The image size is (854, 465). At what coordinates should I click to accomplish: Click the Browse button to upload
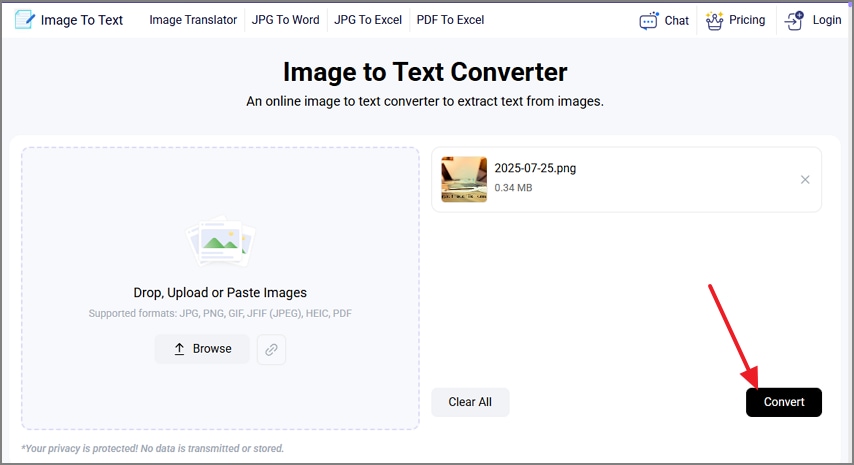point(202,349)
